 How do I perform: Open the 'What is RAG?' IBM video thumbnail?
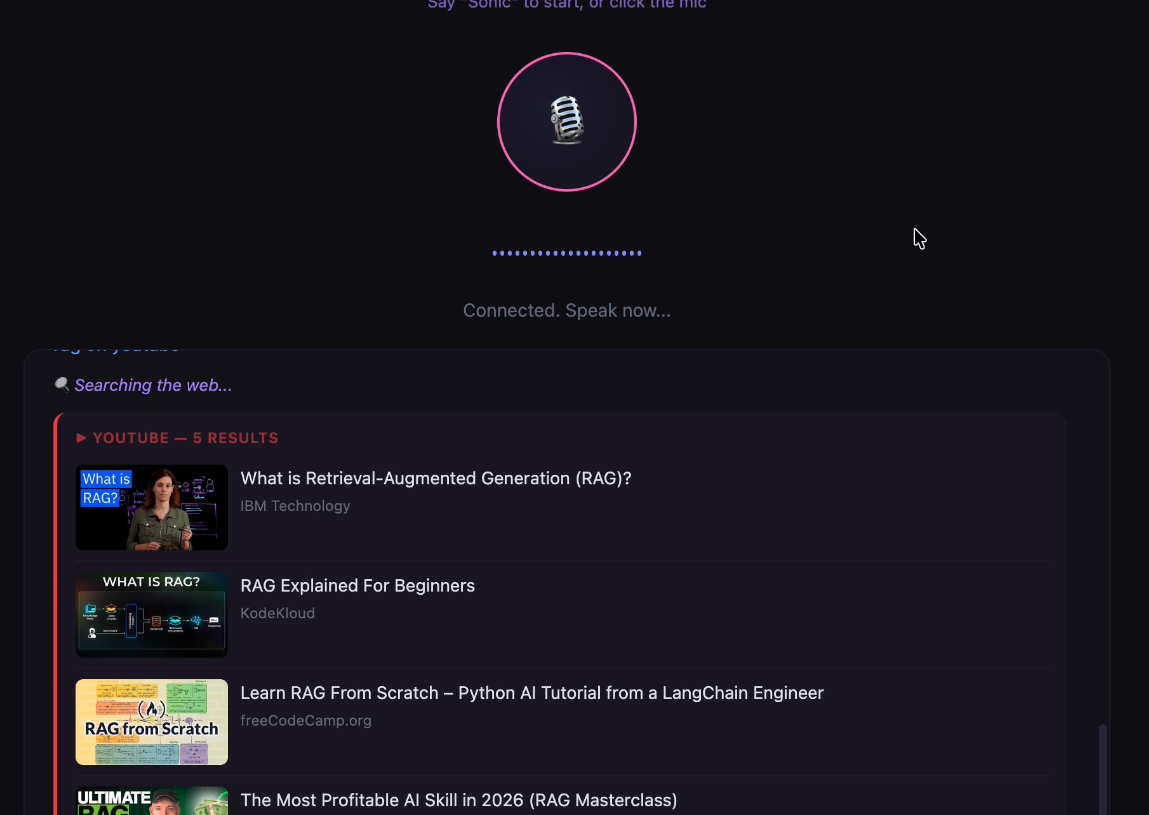(152, 507)
